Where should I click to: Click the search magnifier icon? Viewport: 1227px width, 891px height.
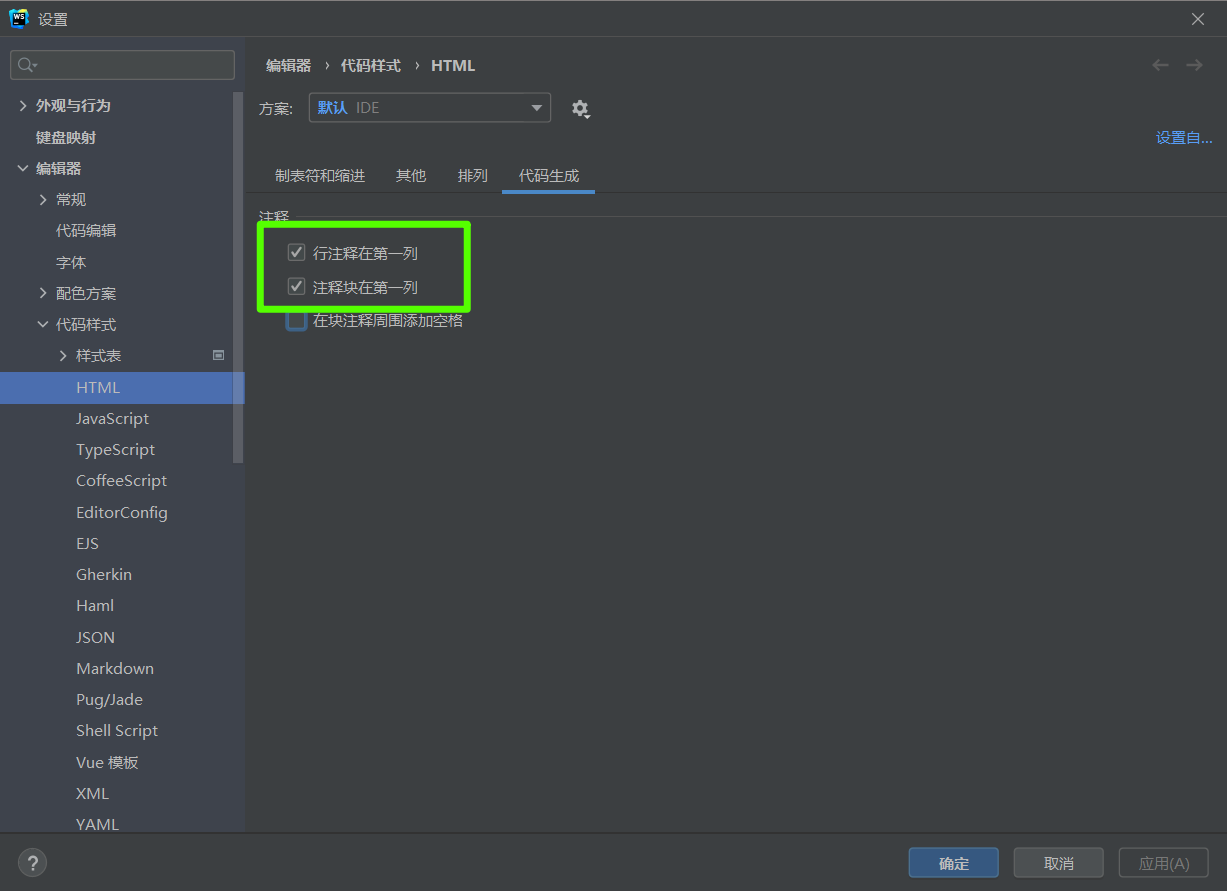click(26, 65)
